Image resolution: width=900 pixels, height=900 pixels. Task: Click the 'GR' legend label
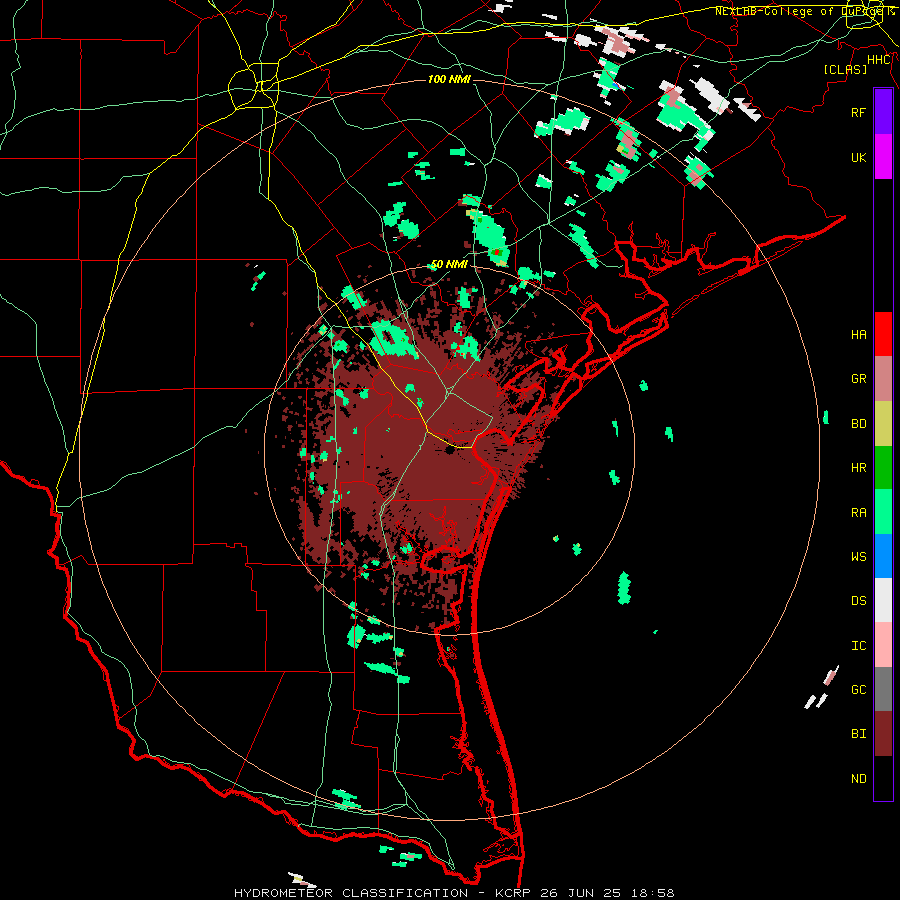click(x=858, y=379)
